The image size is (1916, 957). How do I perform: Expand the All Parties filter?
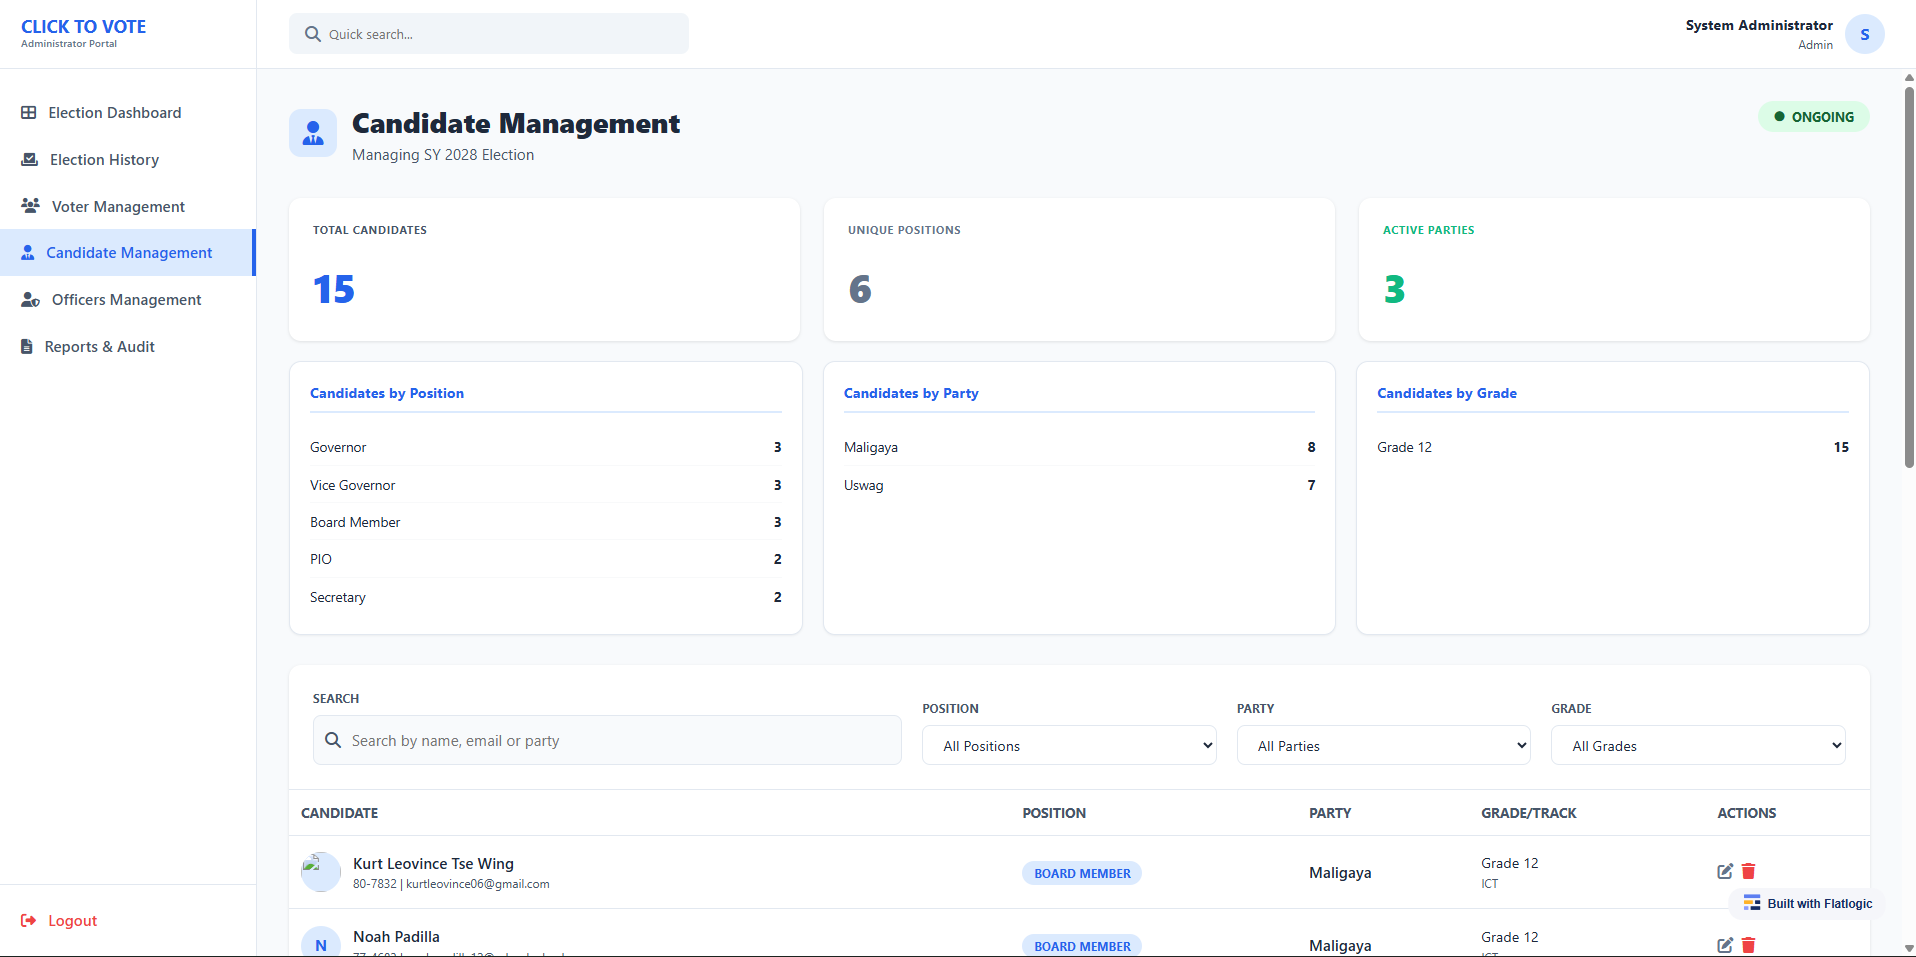[1383, 746]
